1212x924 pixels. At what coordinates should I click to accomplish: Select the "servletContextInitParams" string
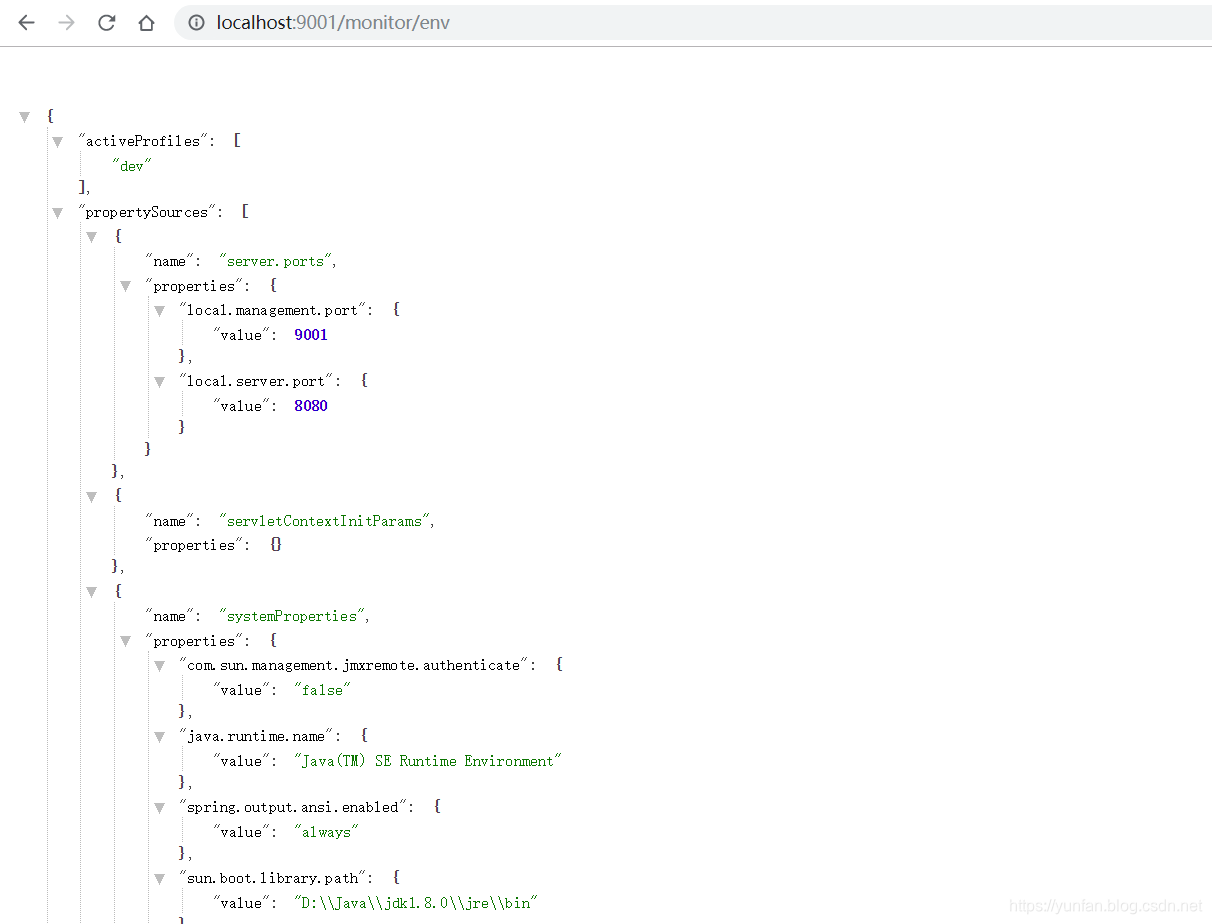(325, 521)
